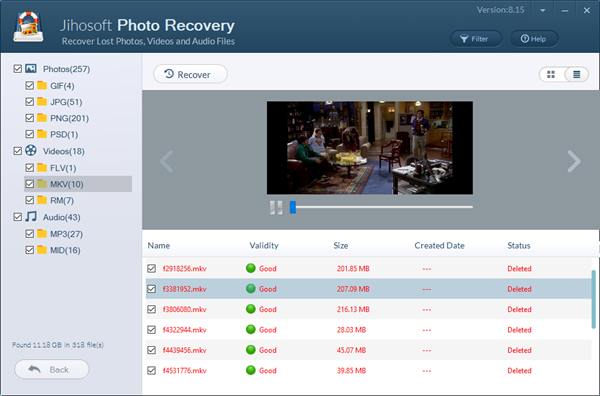Click the PSD folder icon
600x396 pixels.
tap(42, 134)
